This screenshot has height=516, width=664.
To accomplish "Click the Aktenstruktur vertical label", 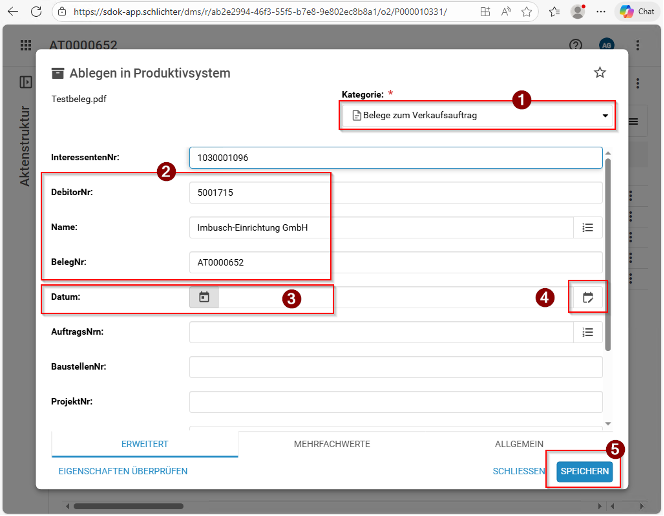I will pyautogui.click(x=25, y=146).
